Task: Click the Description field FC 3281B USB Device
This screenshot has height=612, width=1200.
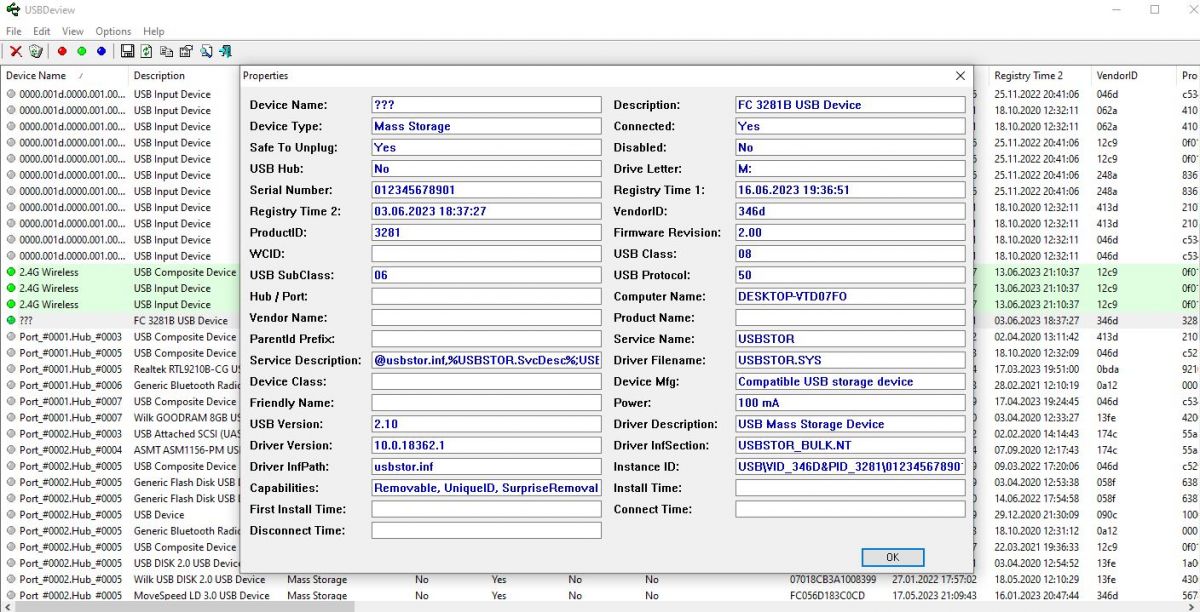Action: [x=850, y=105]
